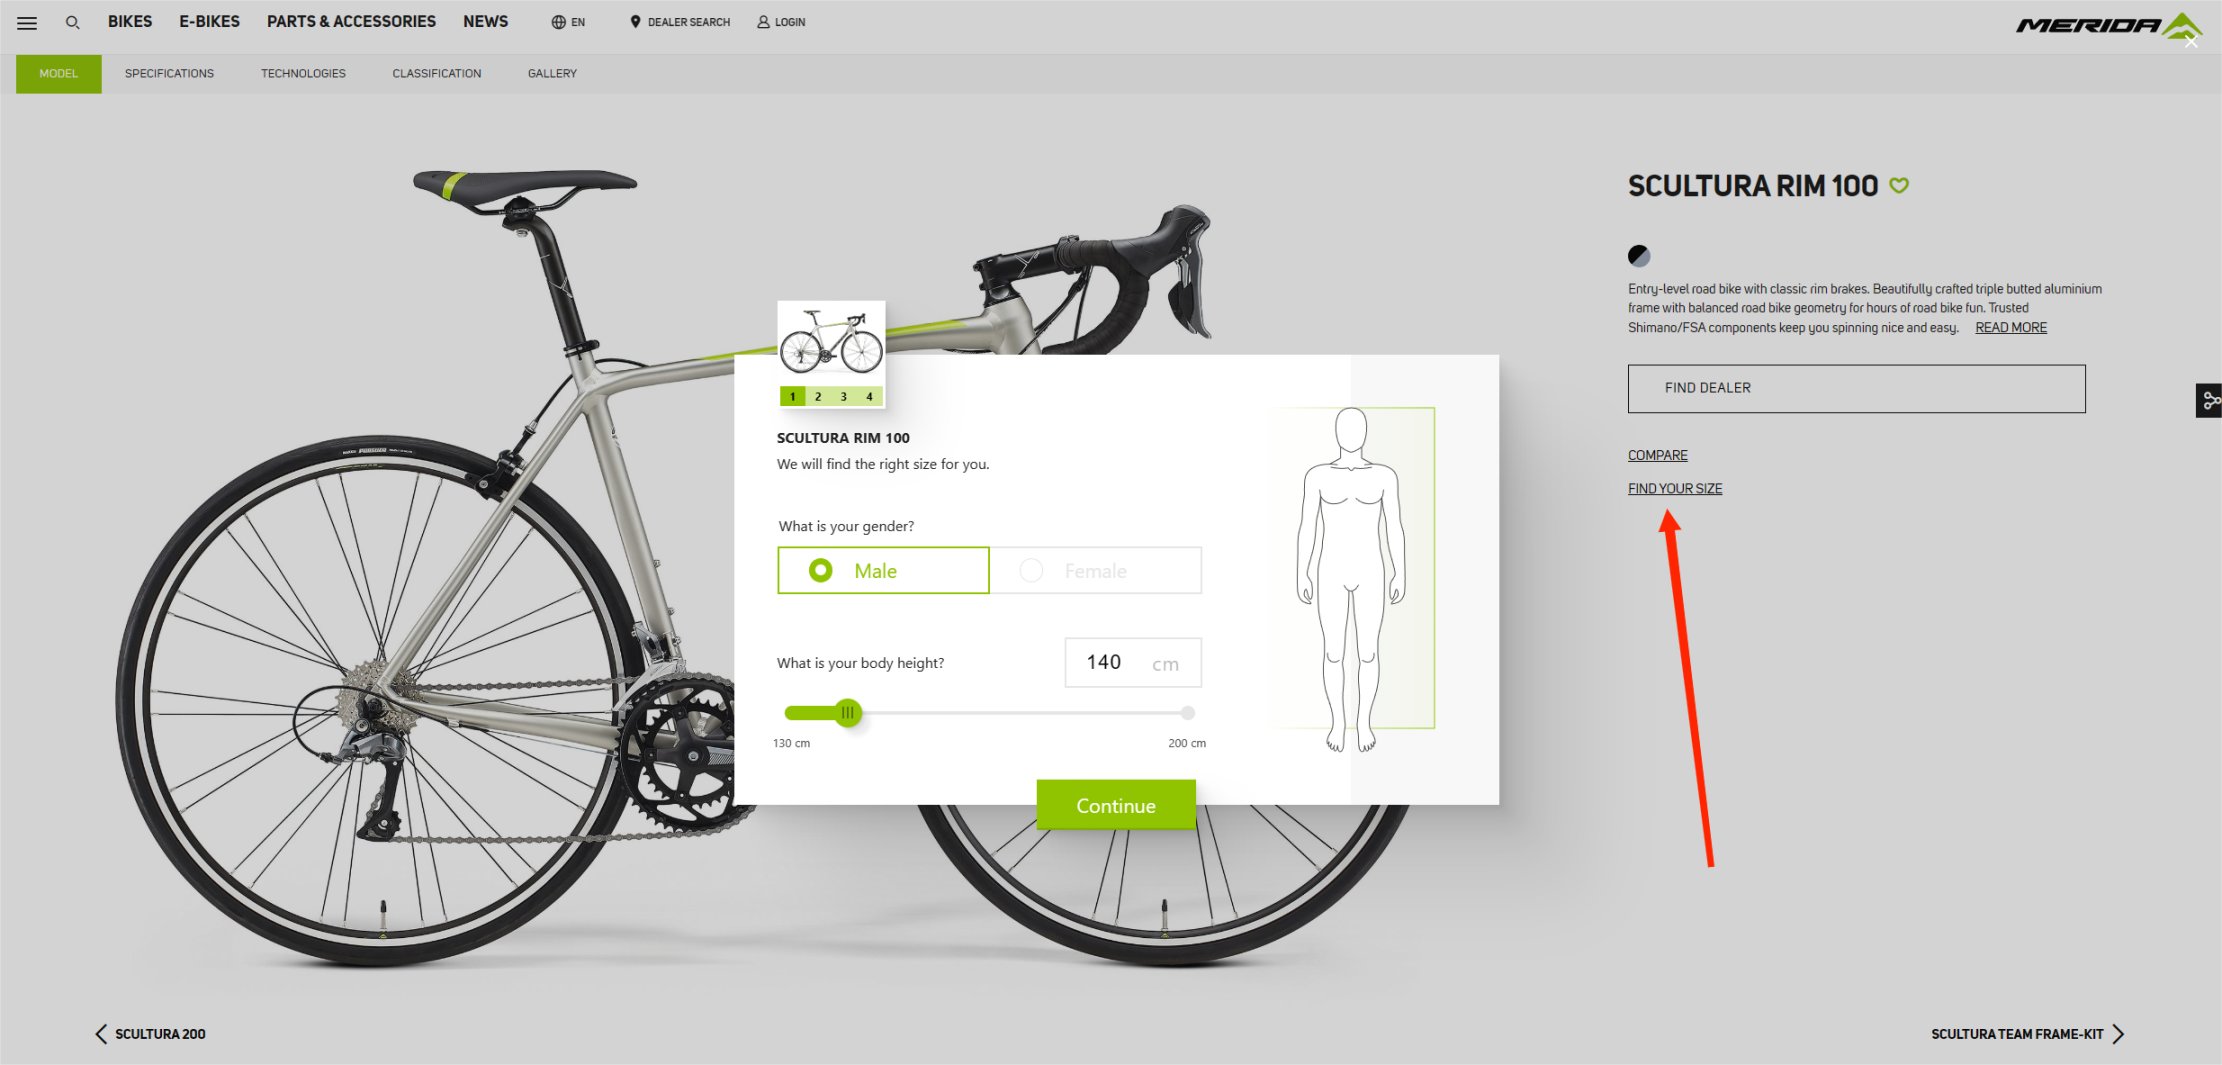The image size is (2222, 1065).
Task: Close the size finder with X icon
Action: point(2191,42)
